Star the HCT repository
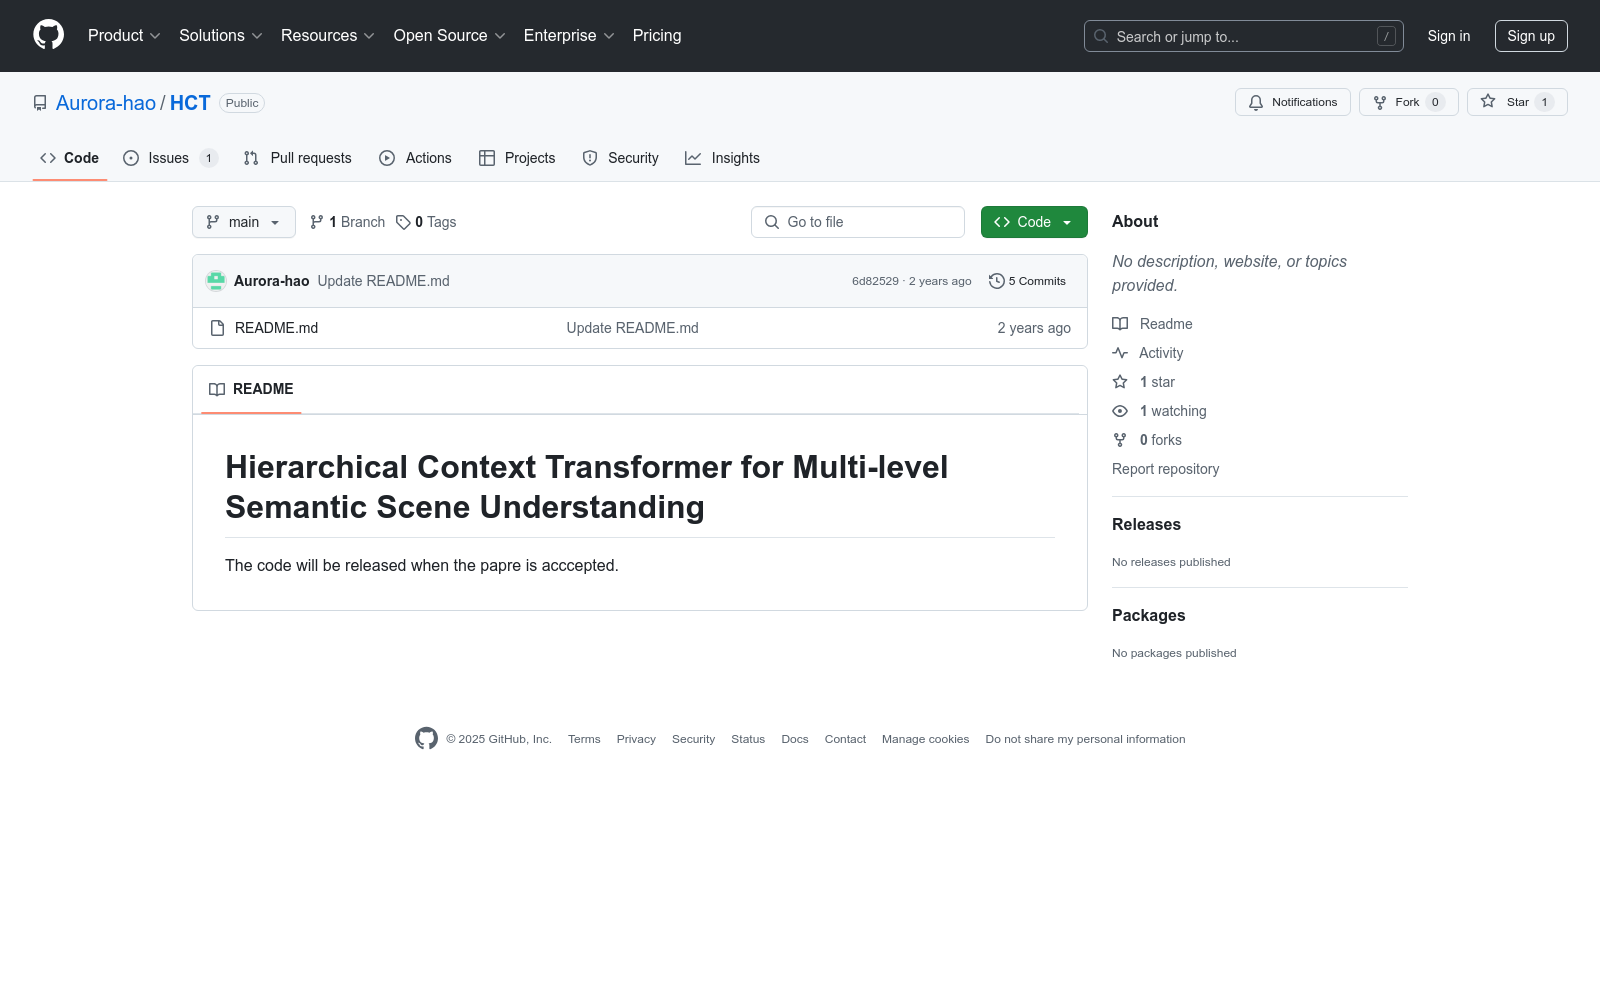 pyautogui.click(x=1517, y=102)
